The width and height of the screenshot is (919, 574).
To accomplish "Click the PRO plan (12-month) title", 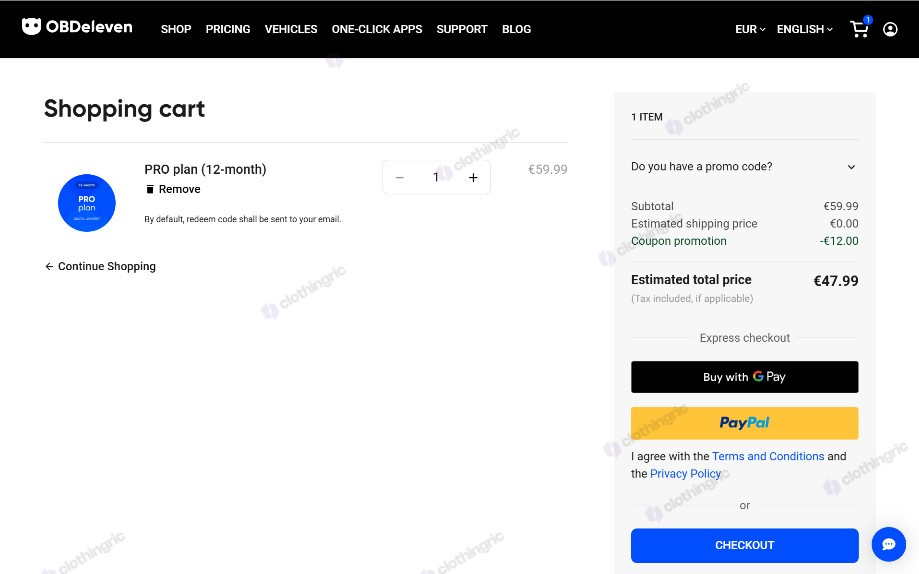I will 205,169.
